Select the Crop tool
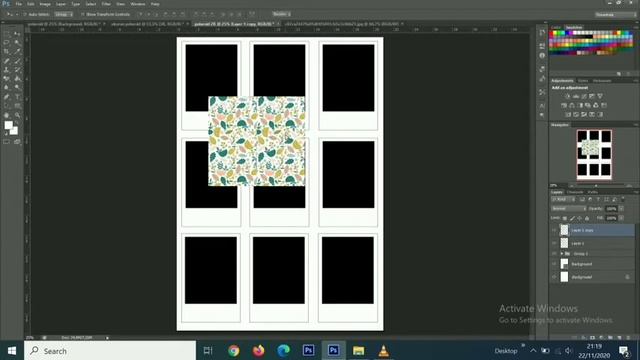Viewport: 640px width, 360px height. tap(7, 51)
